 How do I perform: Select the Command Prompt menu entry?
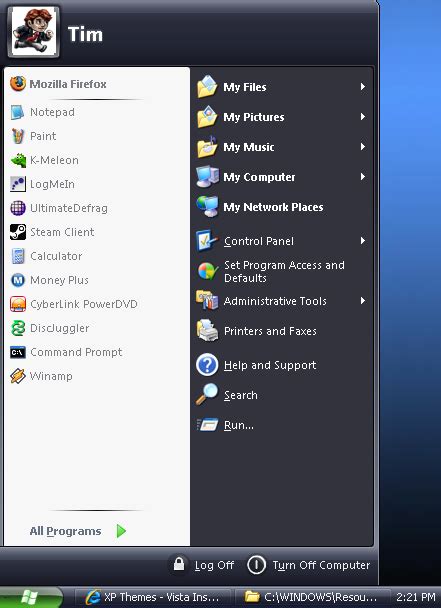[97, 352]
